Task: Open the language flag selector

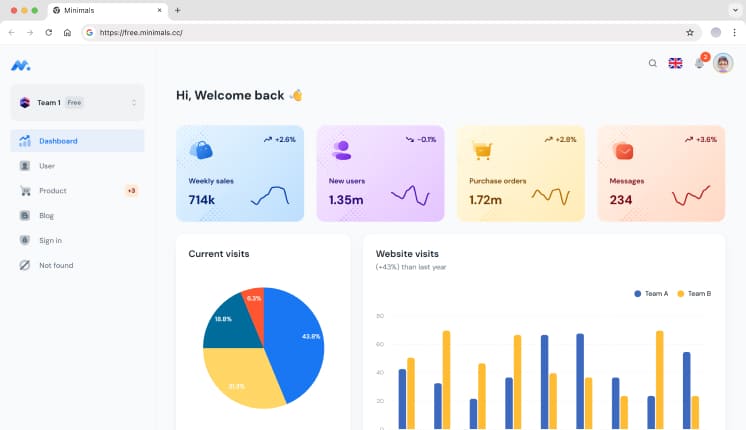Action: 675,63
